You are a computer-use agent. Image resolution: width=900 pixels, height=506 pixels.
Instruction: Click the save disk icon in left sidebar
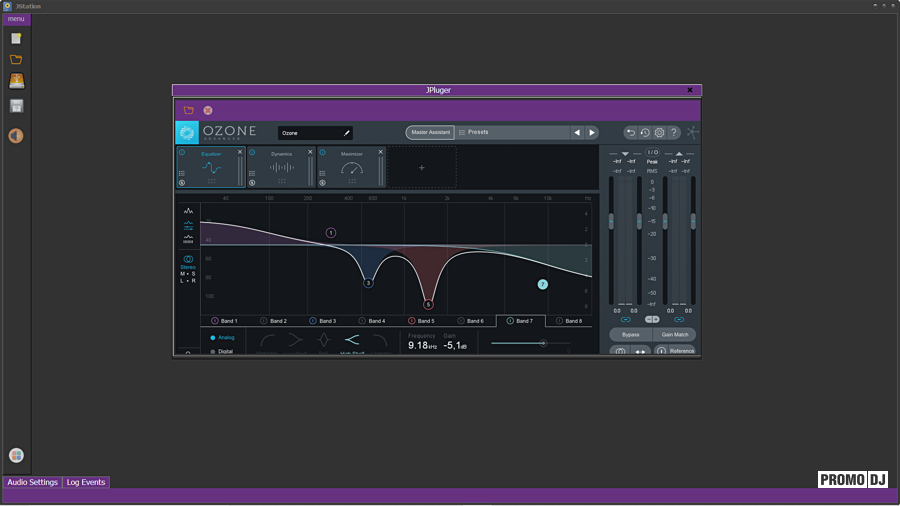(x=16, y=106)
